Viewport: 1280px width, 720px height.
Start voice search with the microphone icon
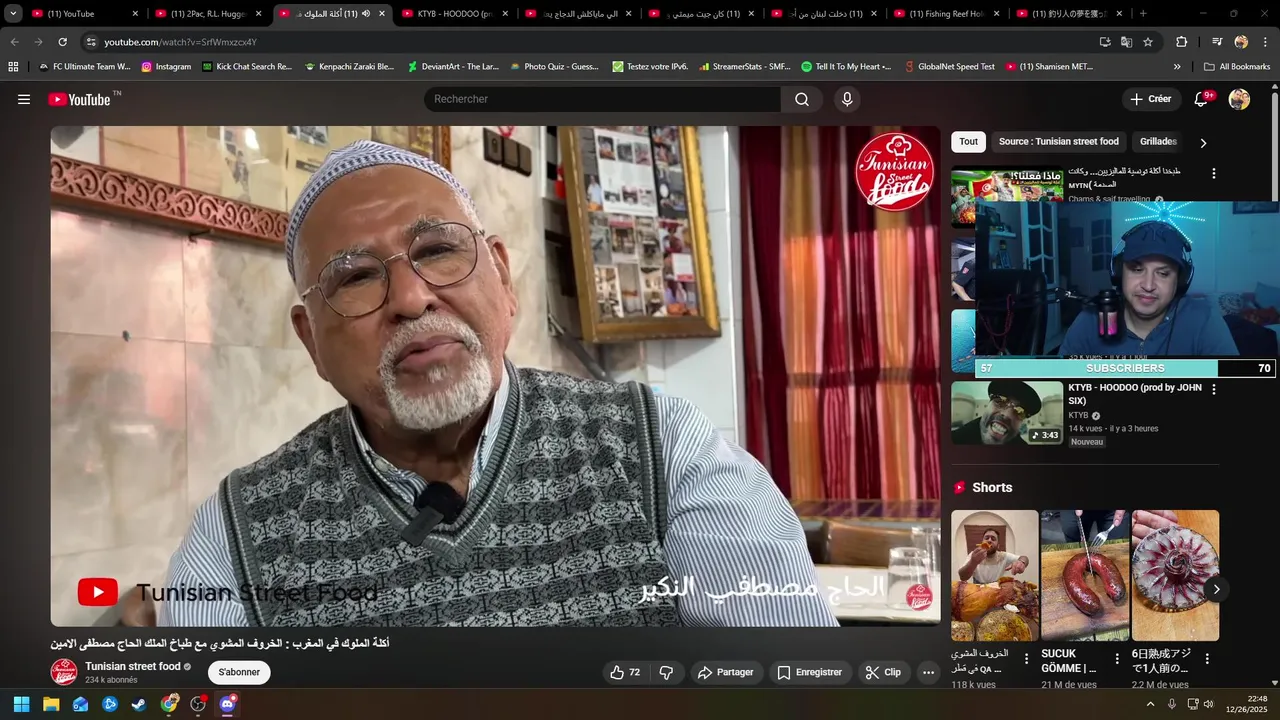847,99
